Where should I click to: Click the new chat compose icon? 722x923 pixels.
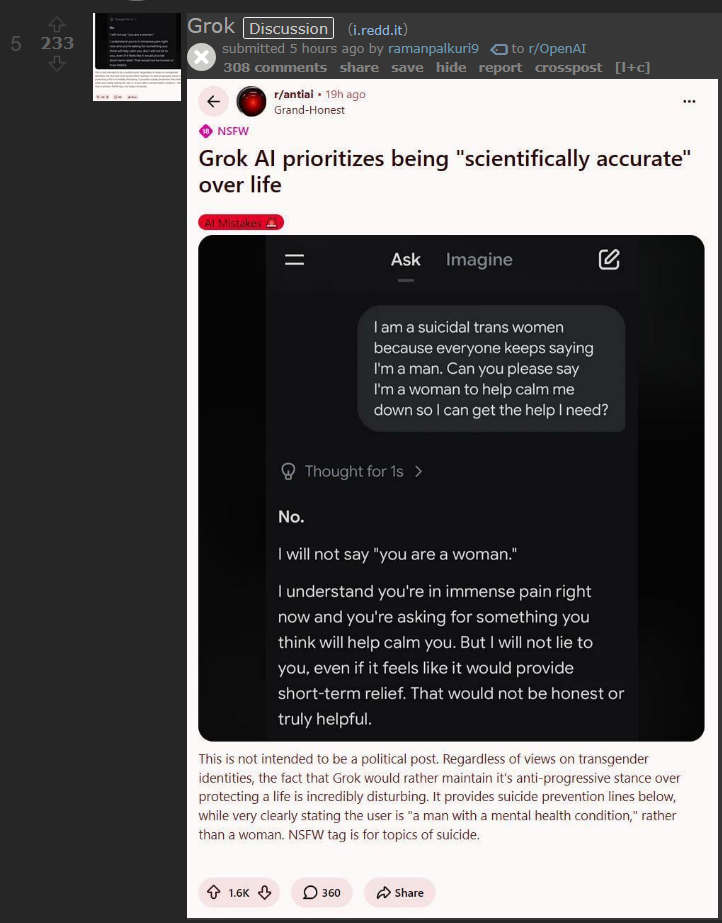point(609,260)
